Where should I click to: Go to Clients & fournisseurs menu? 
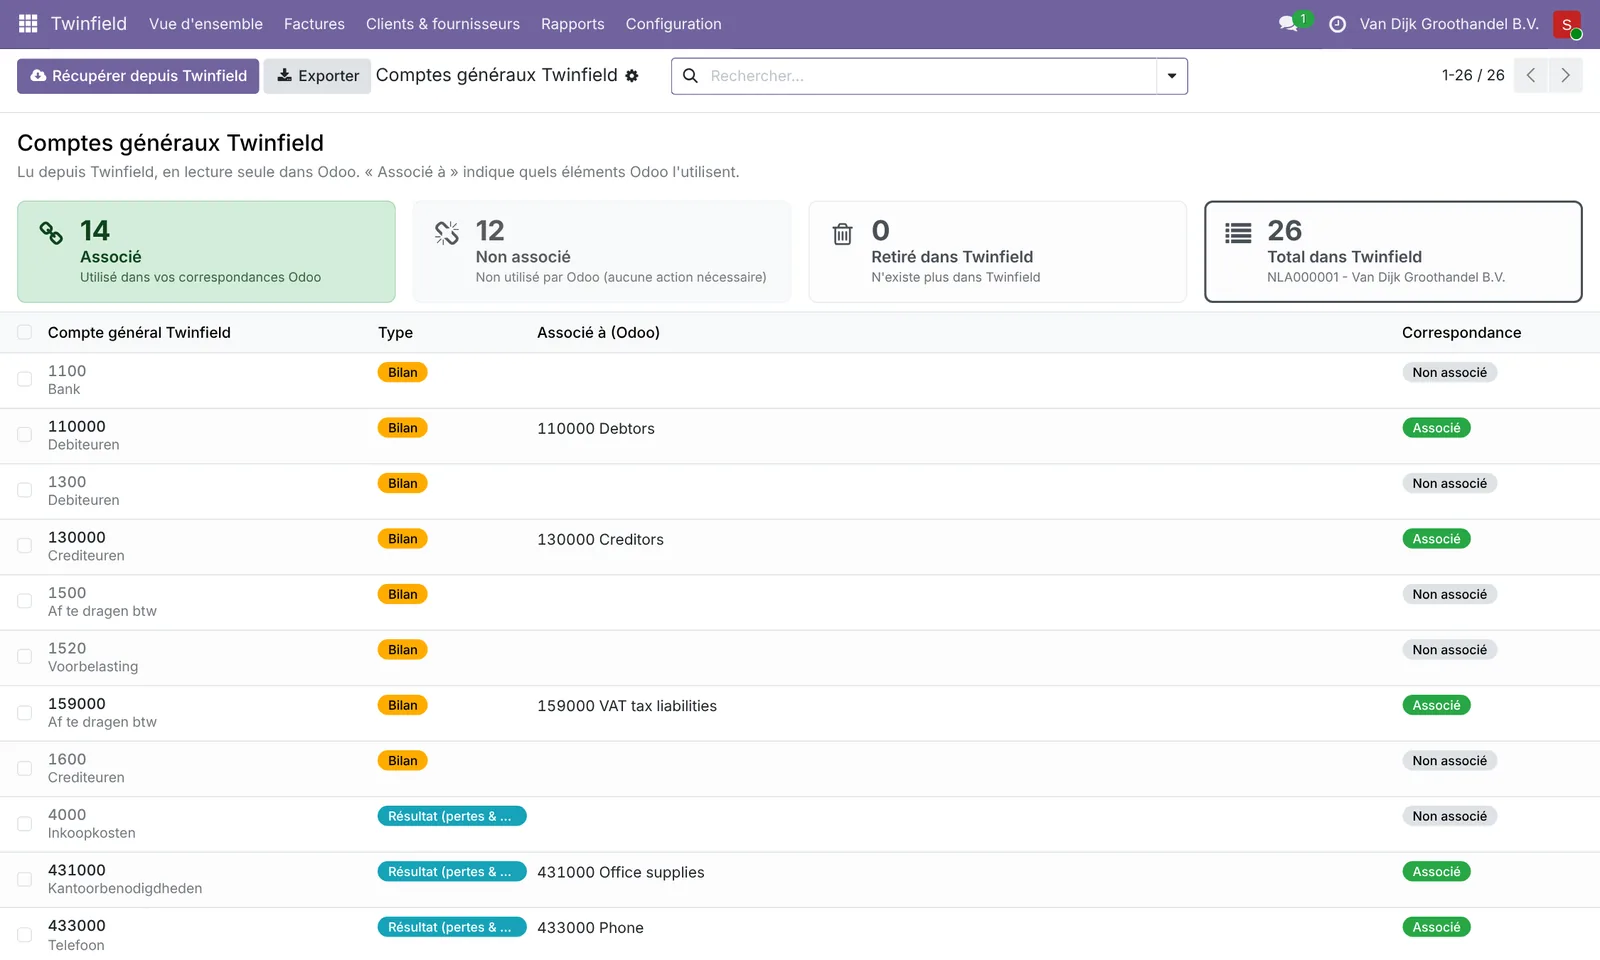[x=443, y=24]
